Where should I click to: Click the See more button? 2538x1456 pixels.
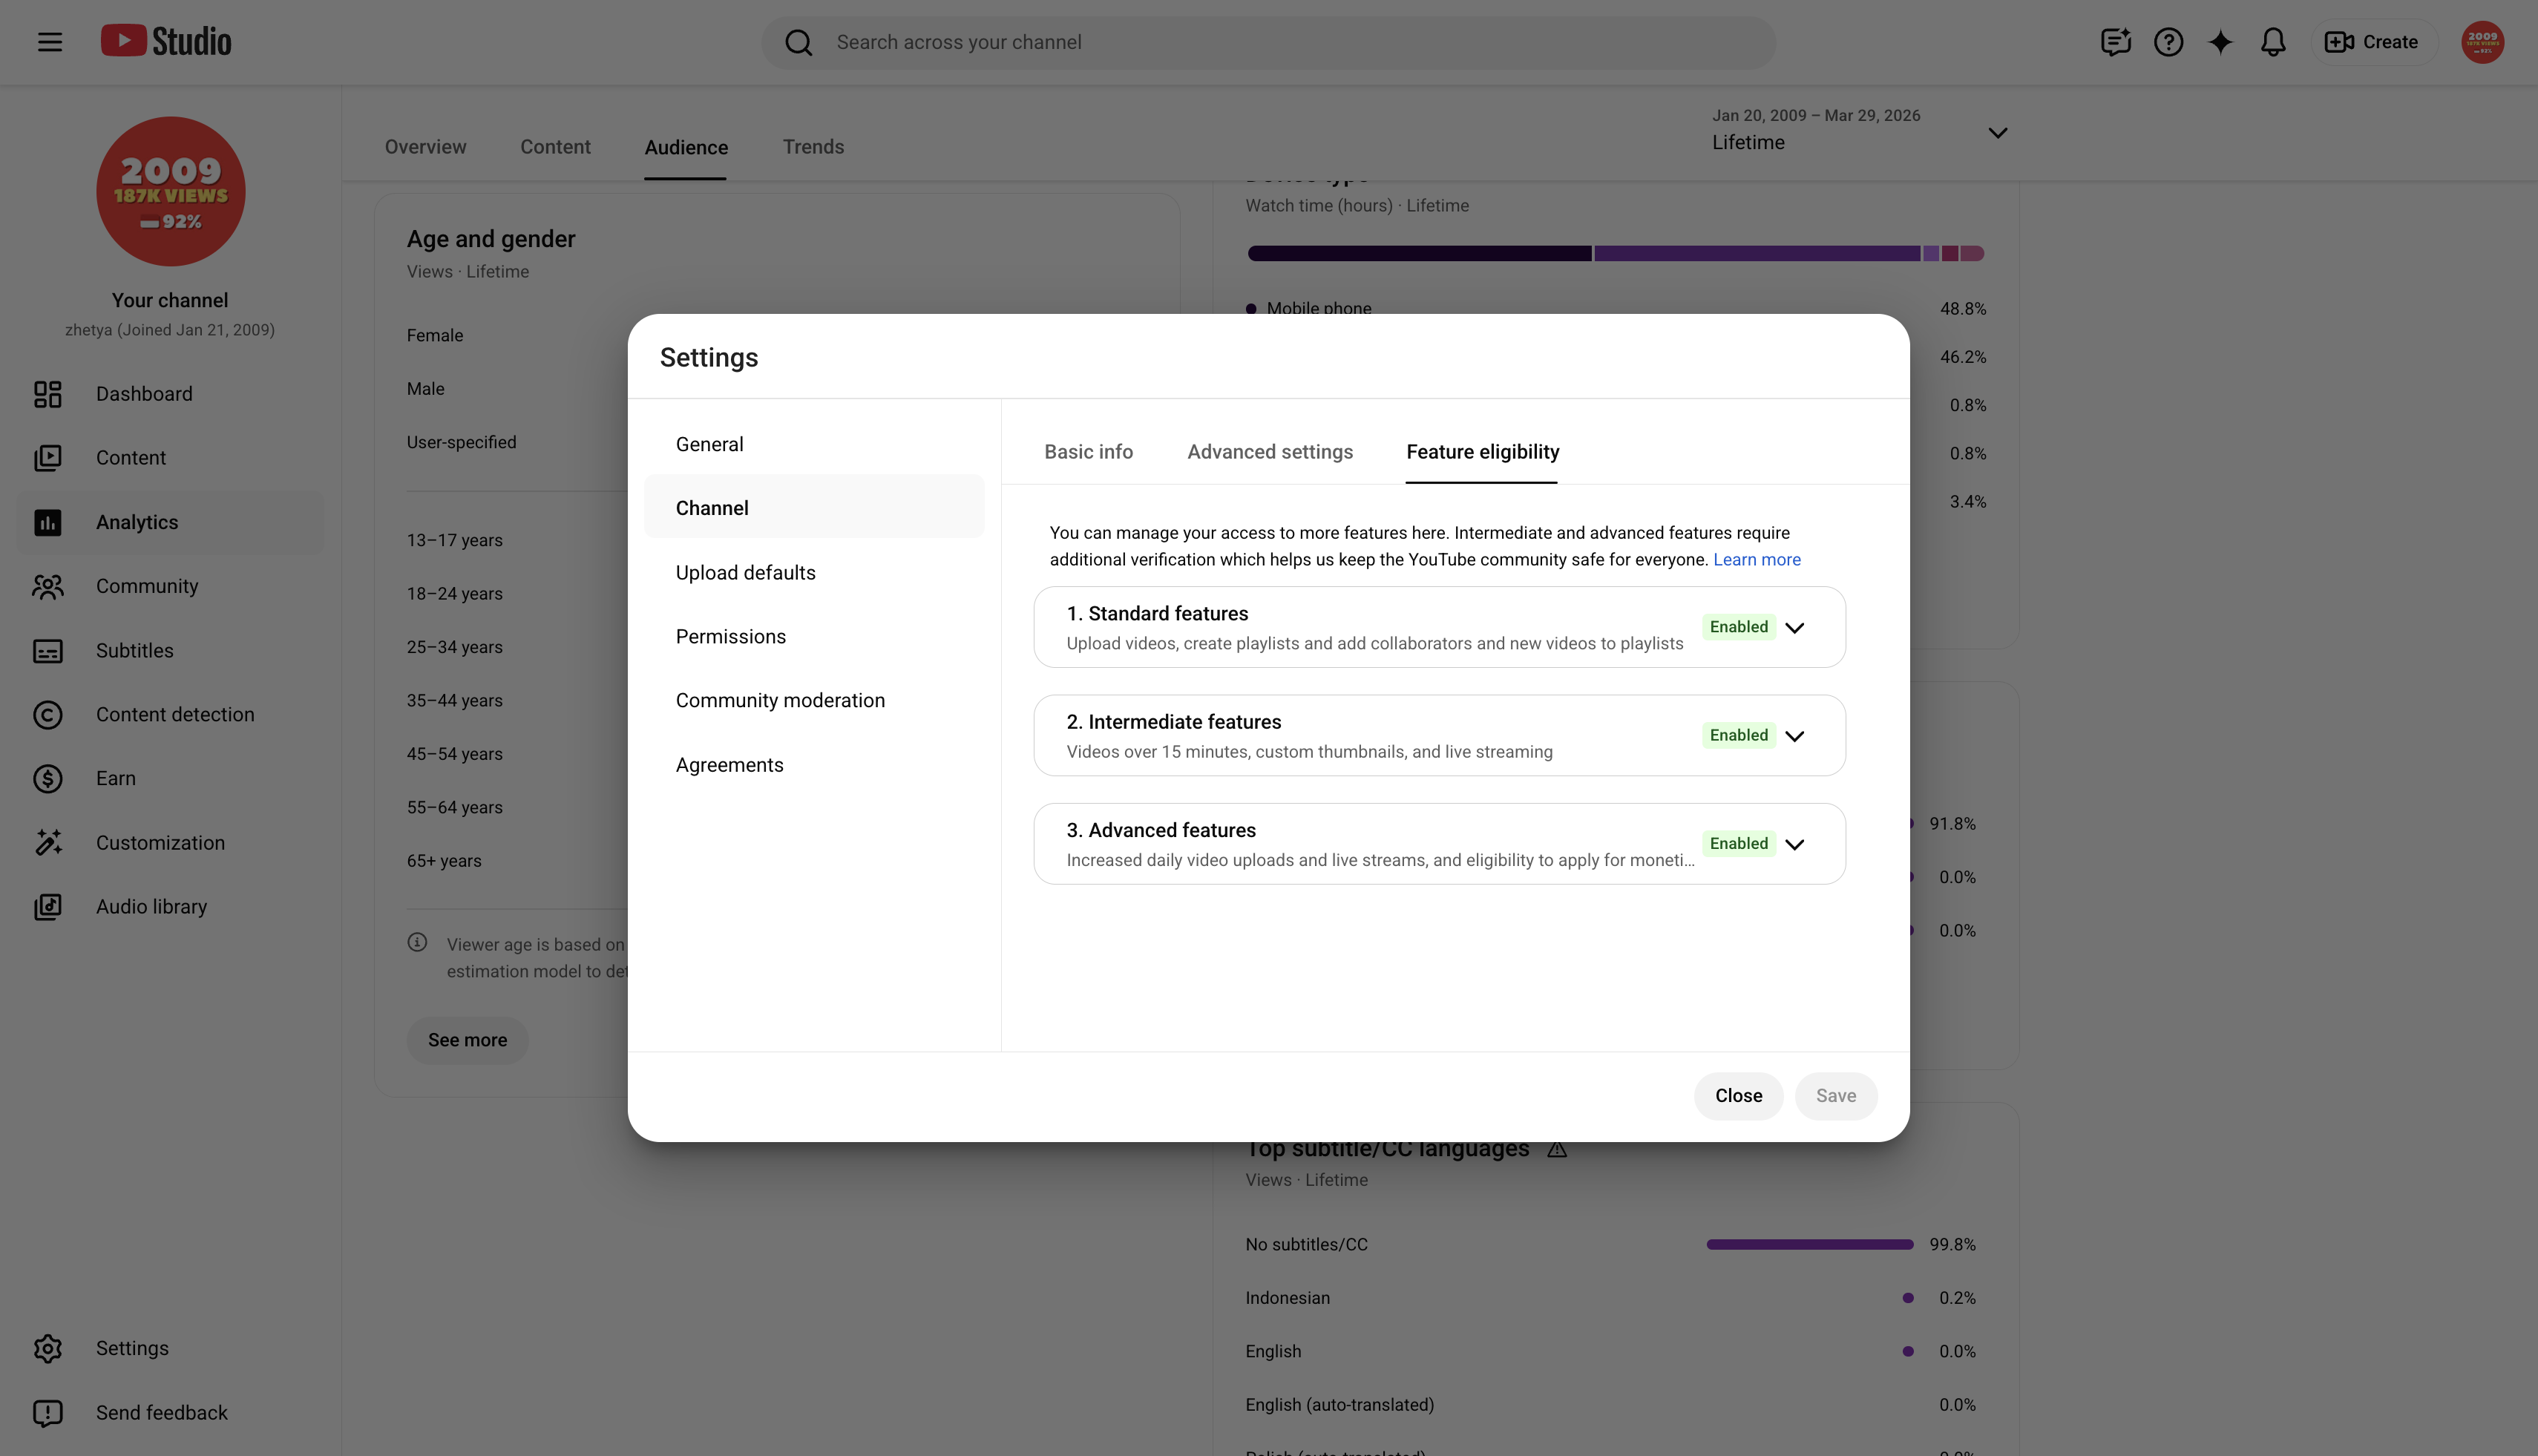467,1040
